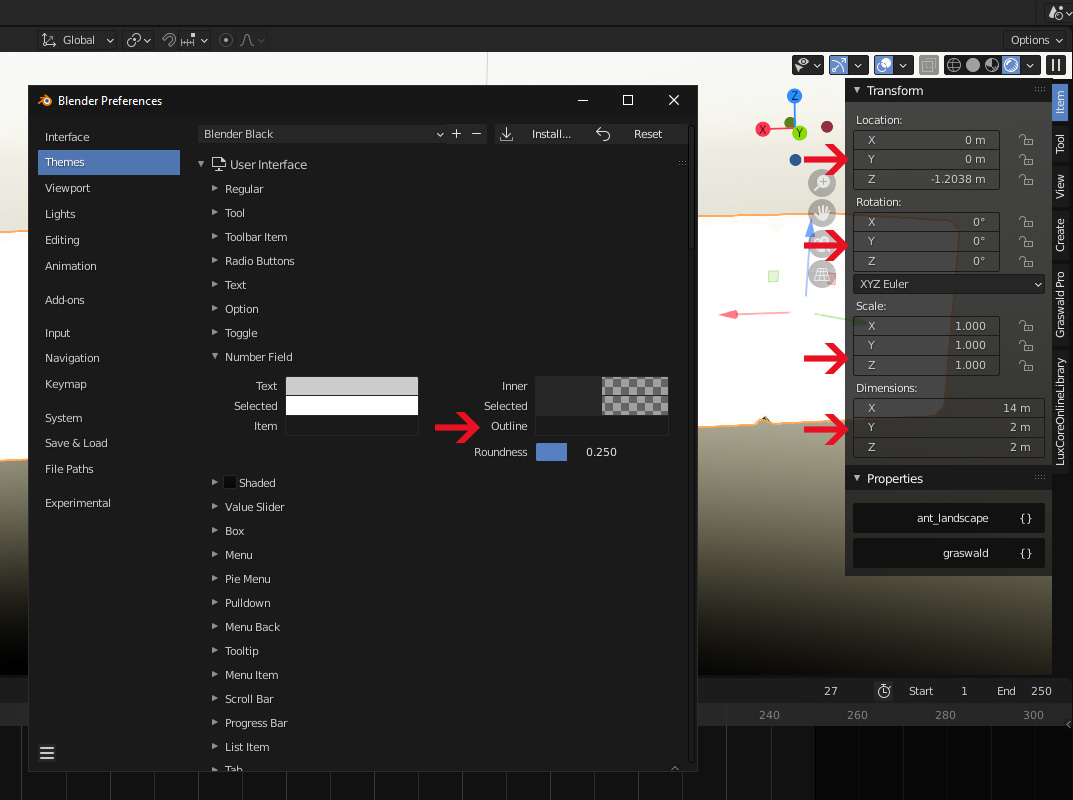Open selectability and visibility eye menu

[x=807, y=65]
